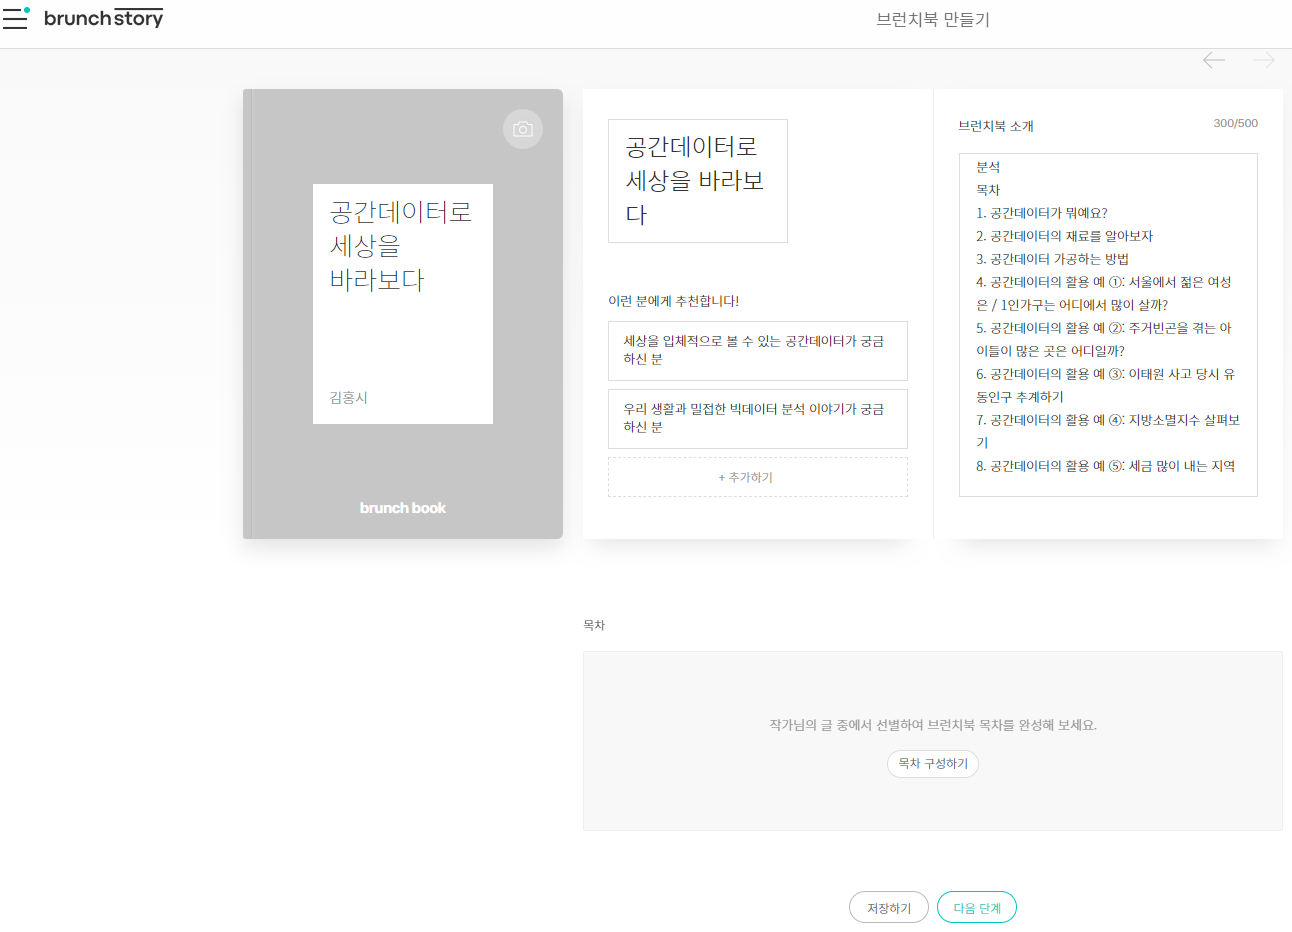The height and width of the screenshot is (932, 1292).
Task: Click line '1. 공간데이터가 뭐예요?'
Action: (x=1042, y=213)
